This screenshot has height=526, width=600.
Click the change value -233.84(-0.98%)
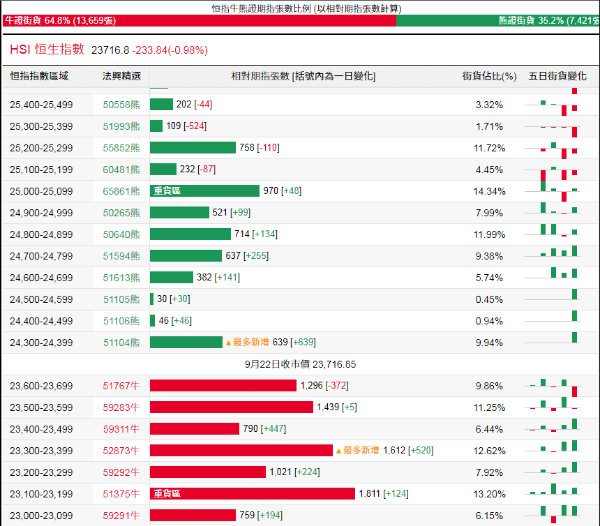point(170,50)
